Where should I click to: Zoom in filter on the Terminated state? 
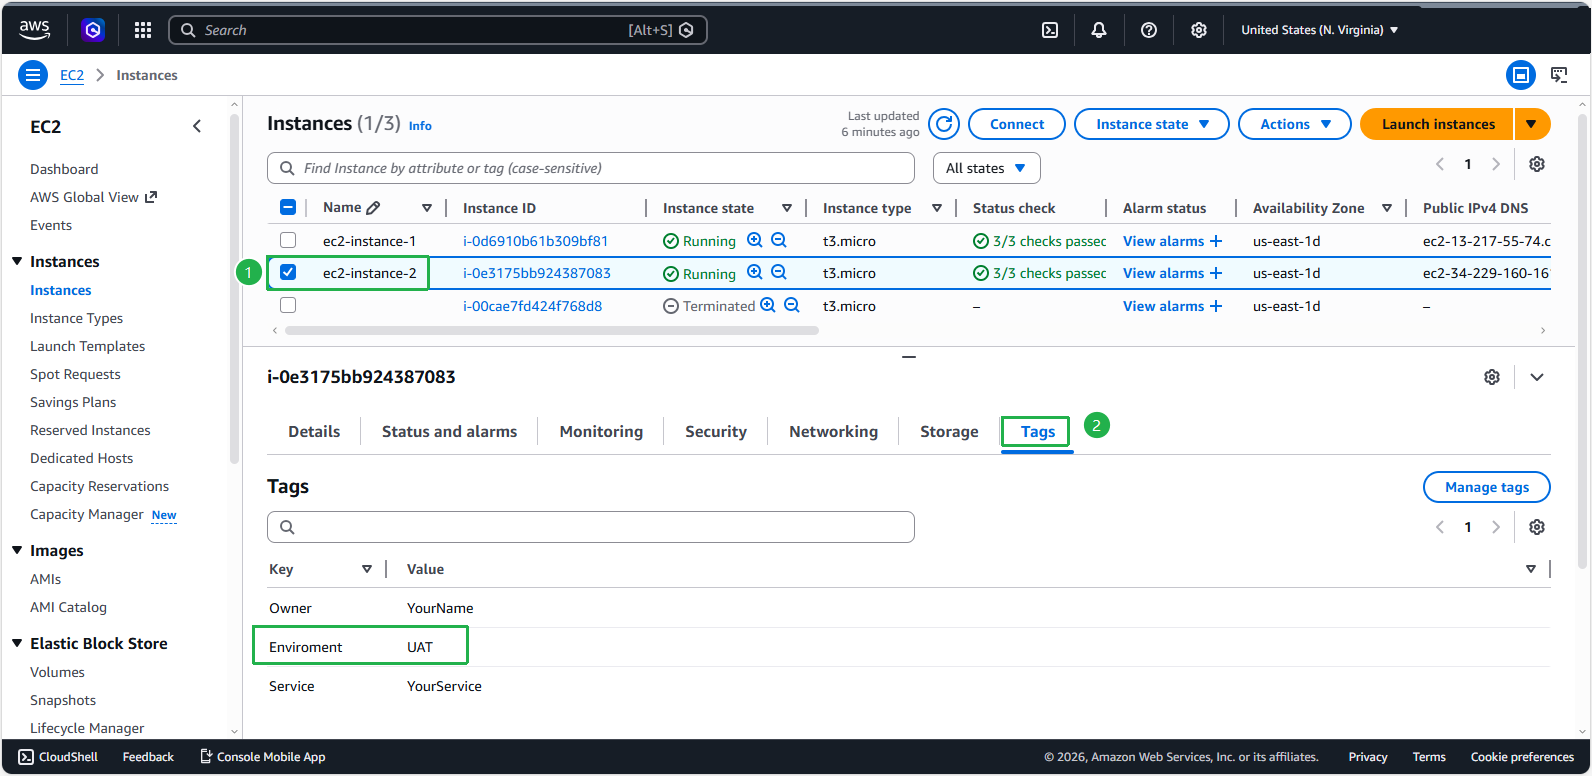point(768,305)
